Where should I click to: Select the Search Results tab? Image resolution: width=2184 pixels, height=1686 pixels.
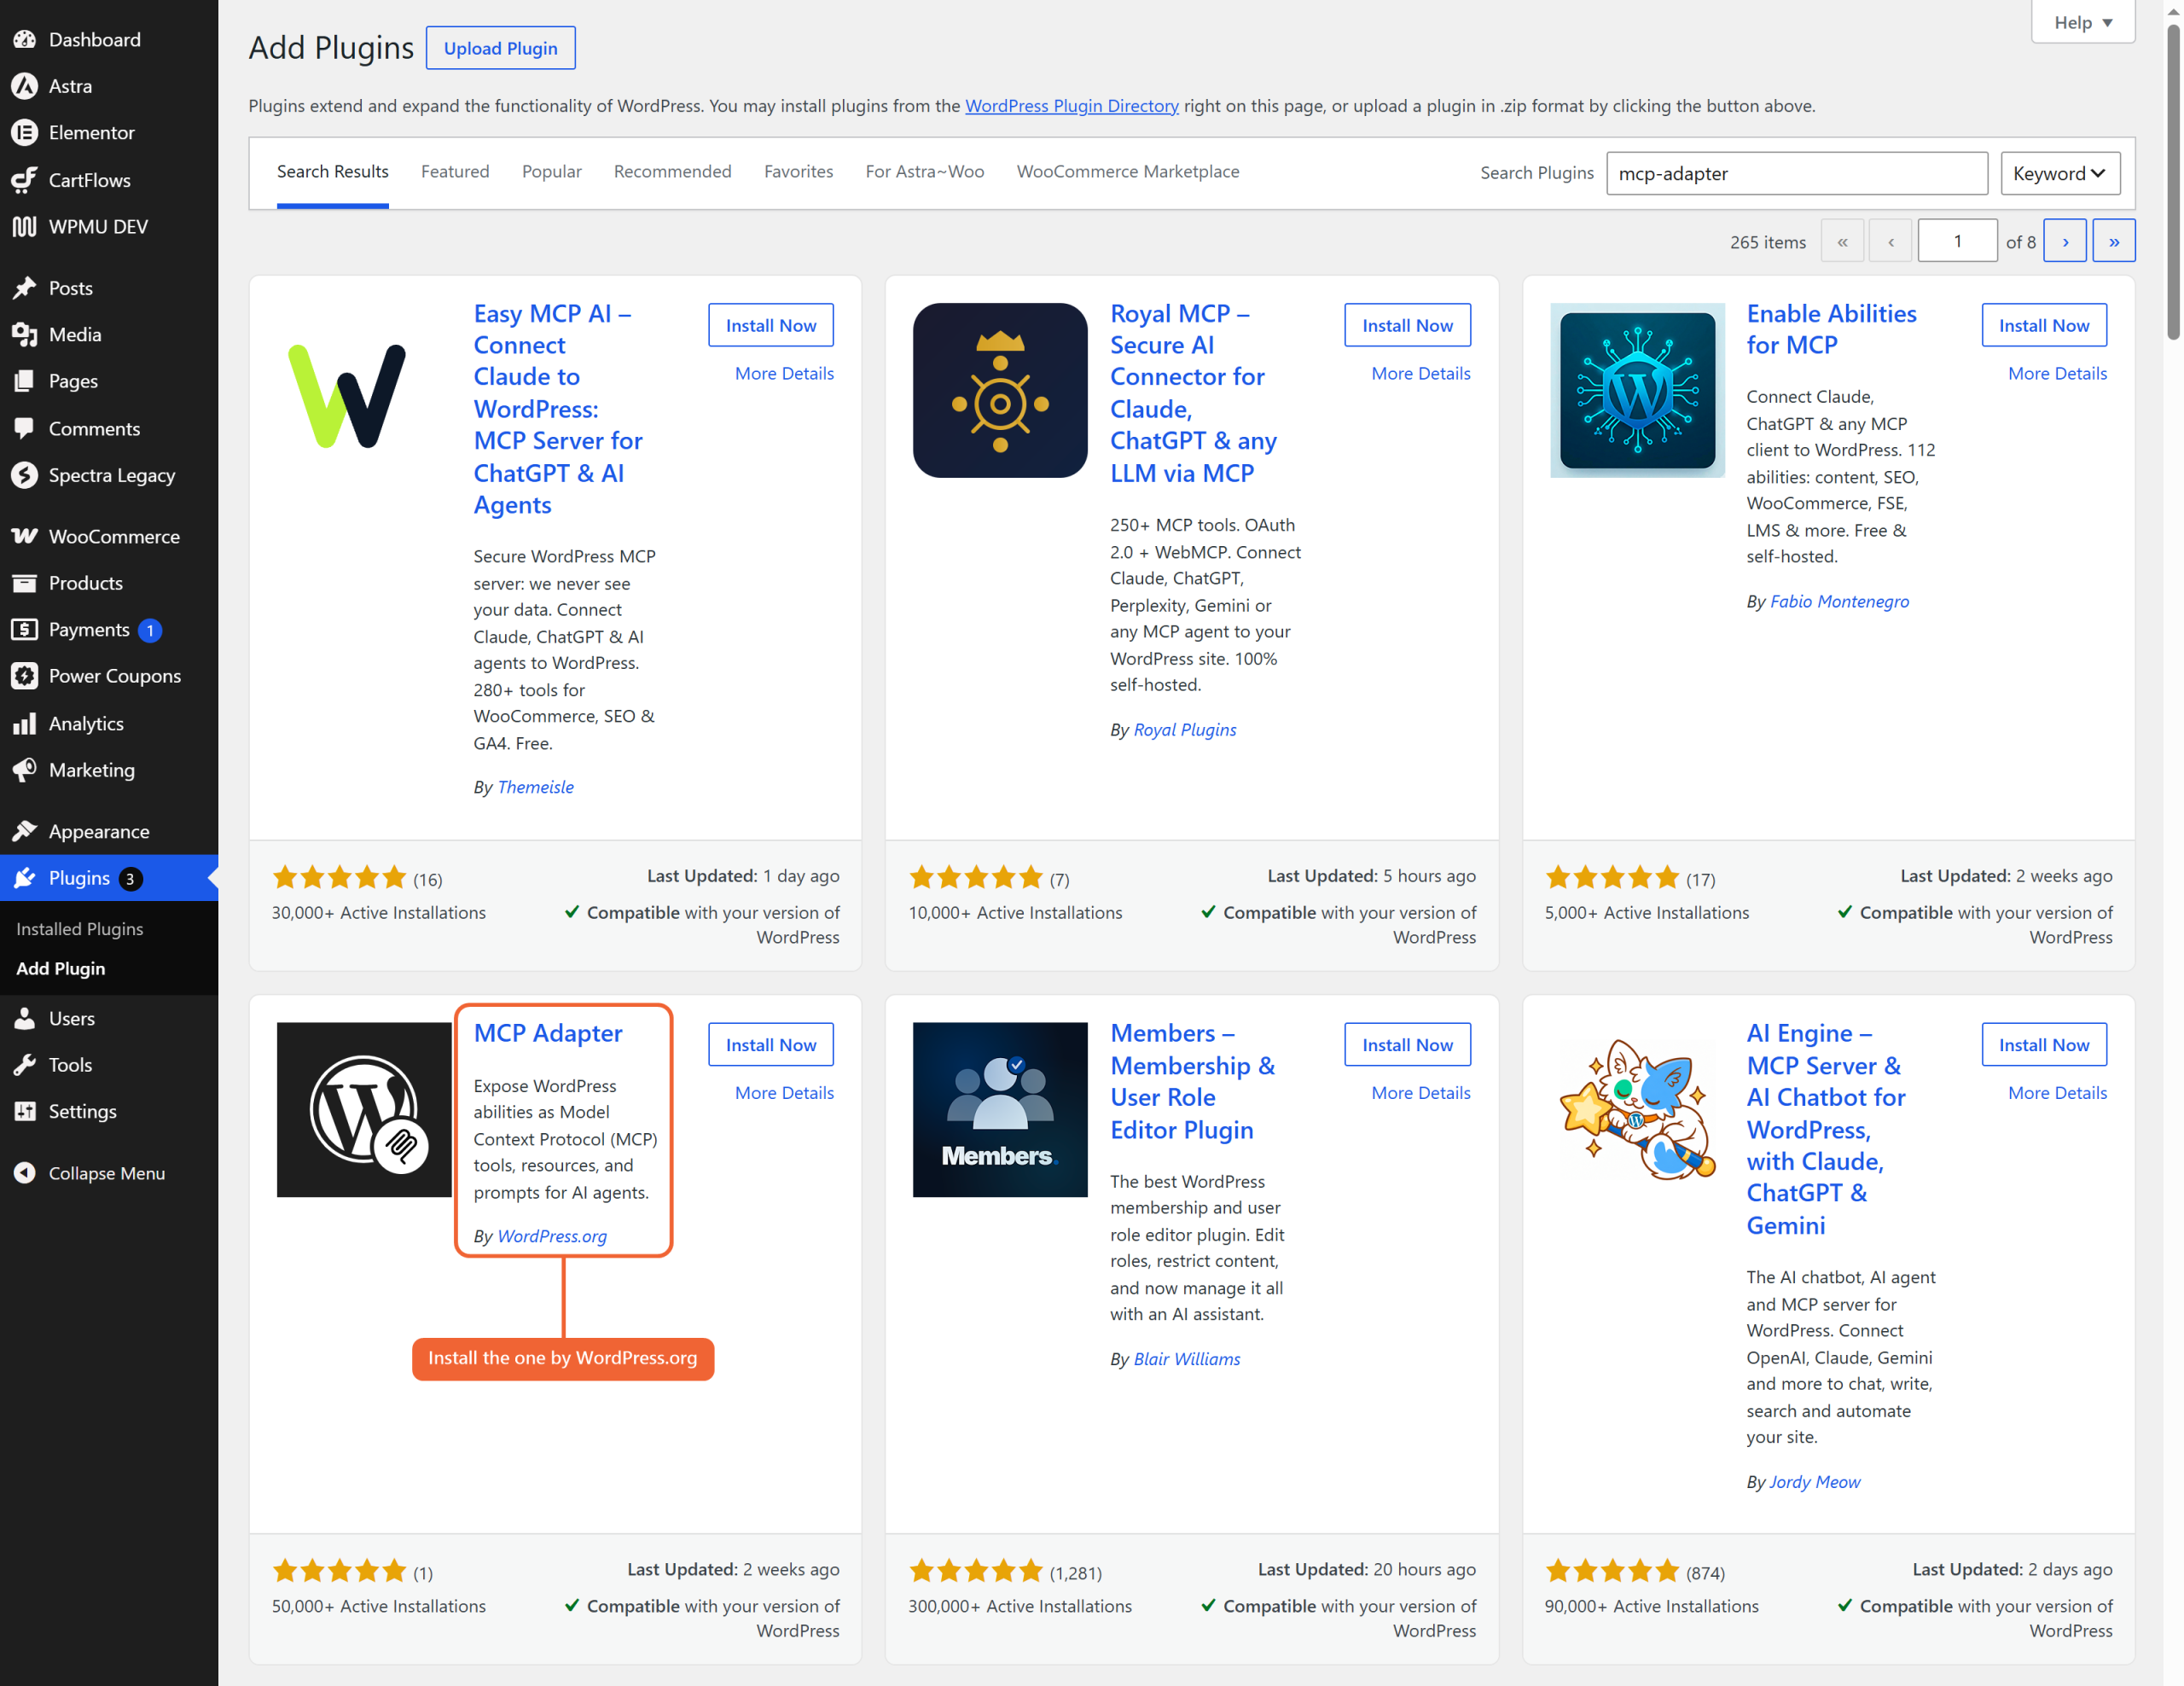point(333,171)
